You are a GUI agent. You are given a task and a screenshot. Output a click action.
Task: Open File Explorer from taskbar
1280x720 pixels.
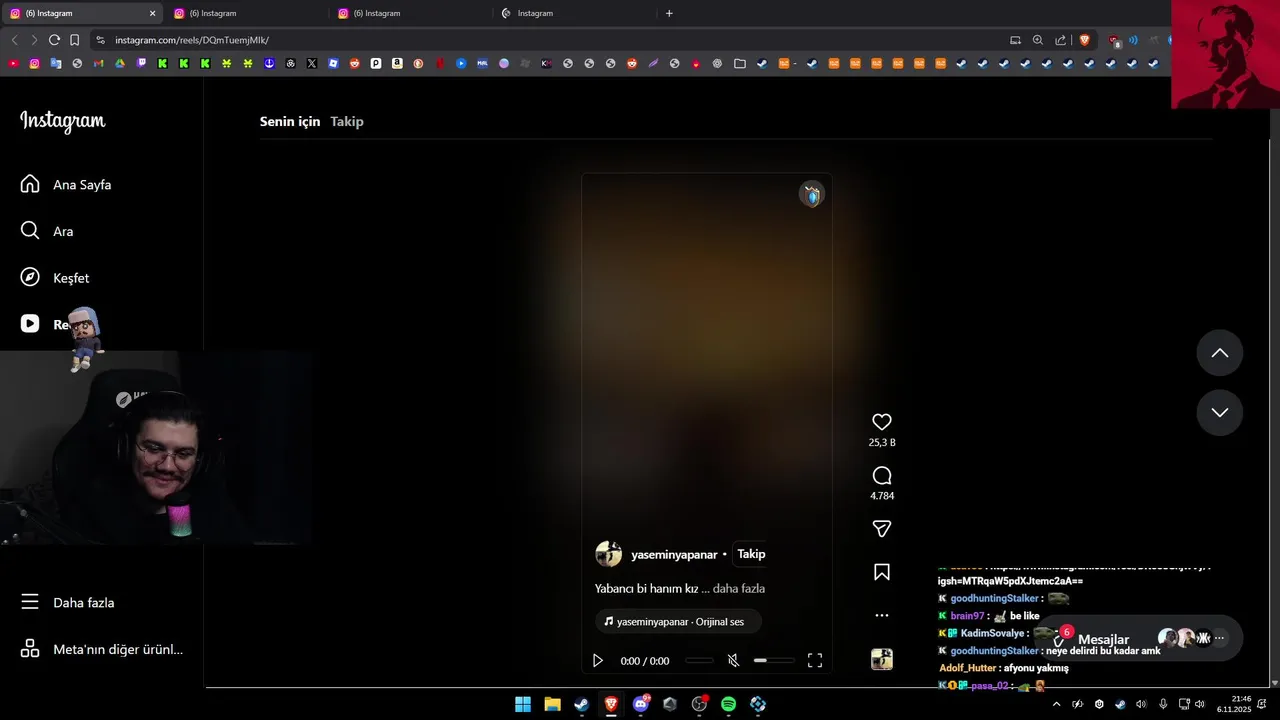pos(552,704)
